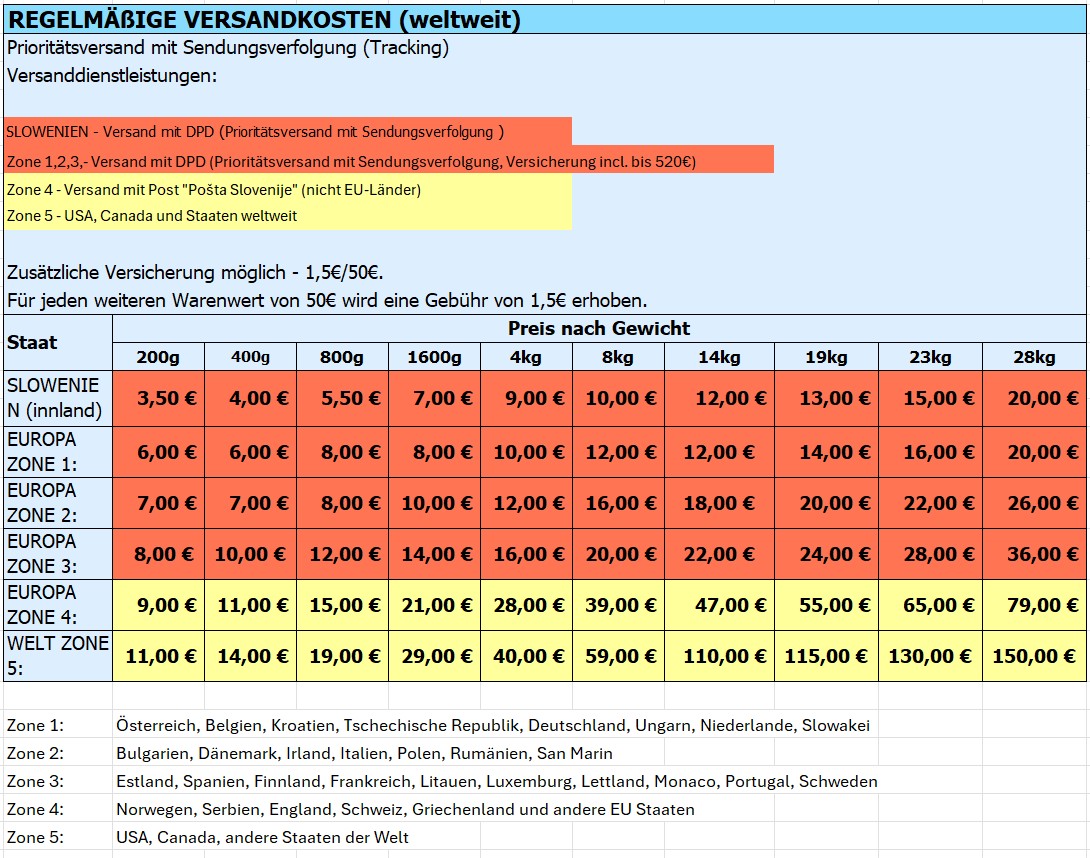Image resolution: width=1090 pixels, height=858 pixels.
Task: Select the 'EUROPA ZONE 3:' row label
Action: 58,554
